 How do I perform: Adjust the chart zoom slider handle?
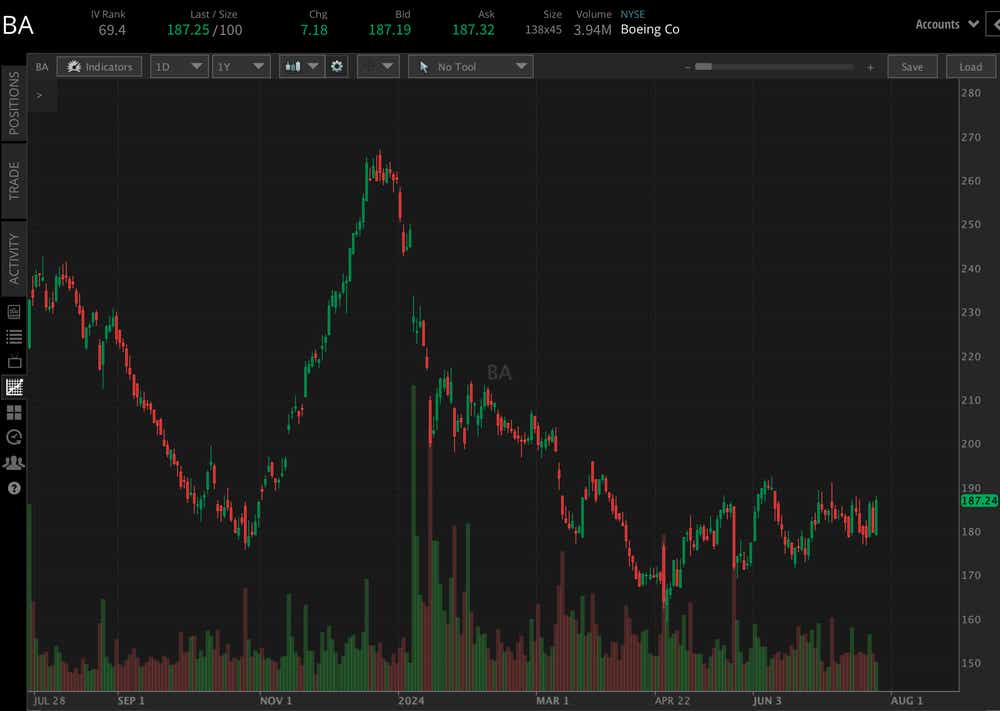click(703, 66)
